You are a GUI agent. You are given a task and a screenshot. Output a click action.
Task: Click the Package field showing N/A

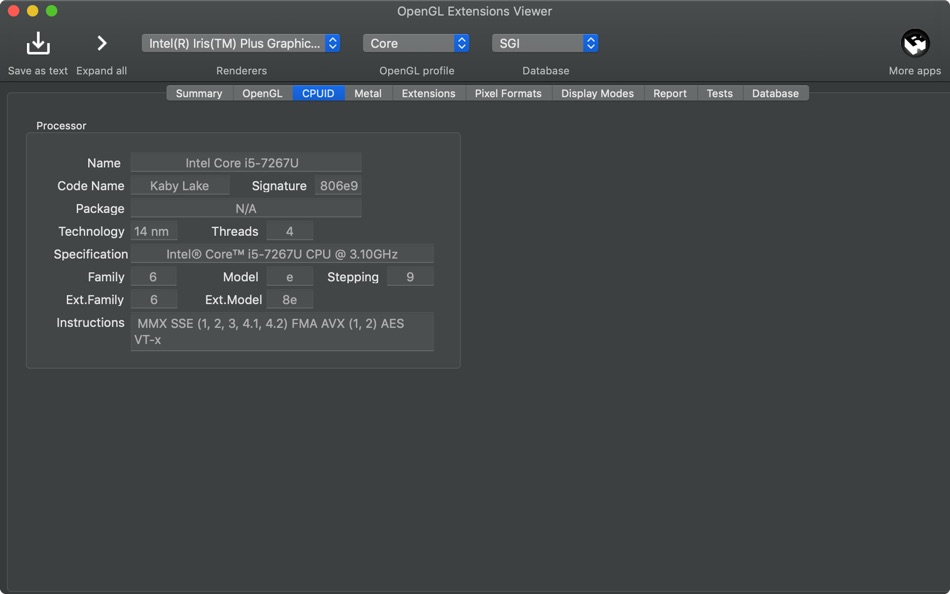[246, 208]
